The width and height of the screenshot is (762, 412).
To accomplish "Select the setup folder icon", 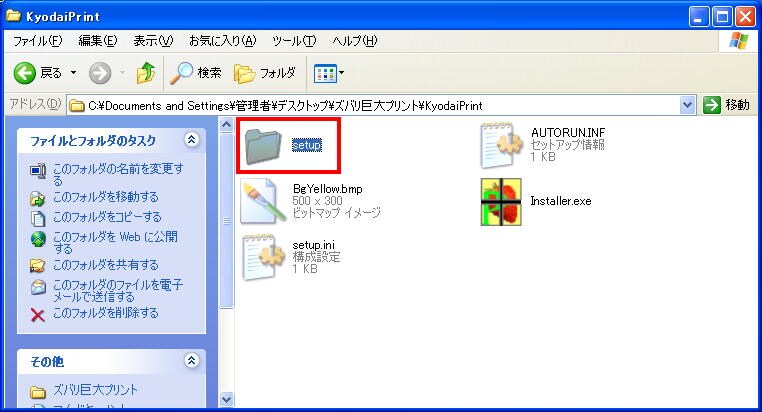I will 262,146.
